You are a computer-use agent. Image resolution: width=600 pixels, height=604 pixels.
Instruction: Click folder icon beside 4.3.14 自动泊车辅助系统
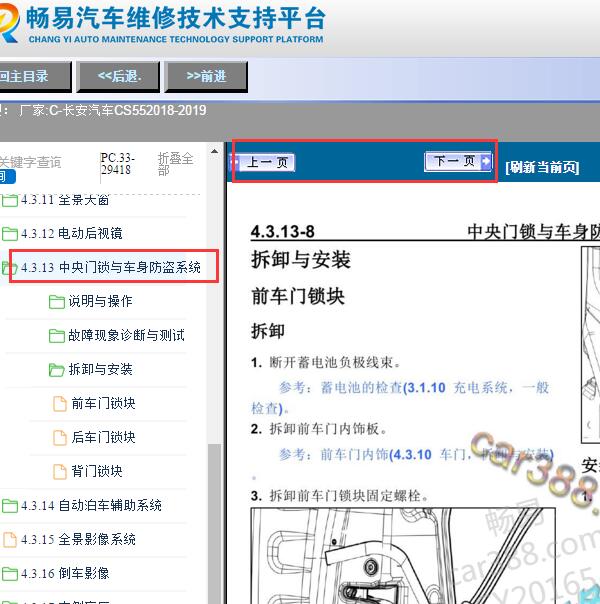point(10,506)
